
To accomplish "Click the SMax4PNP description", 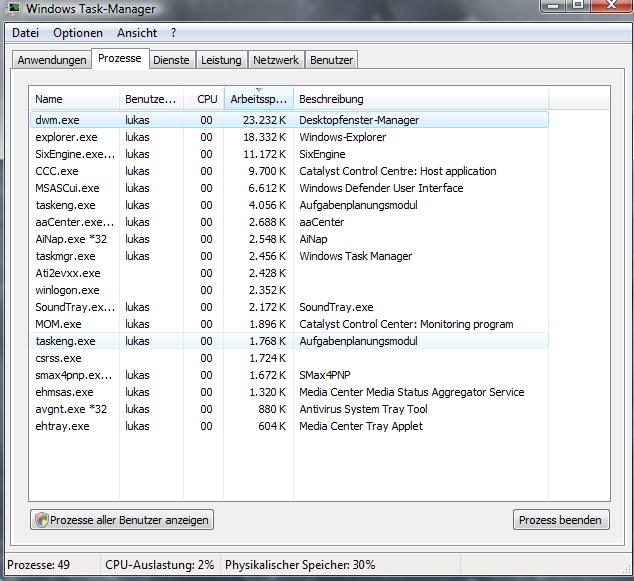I will pyautogui.click(x=325, y=375).
